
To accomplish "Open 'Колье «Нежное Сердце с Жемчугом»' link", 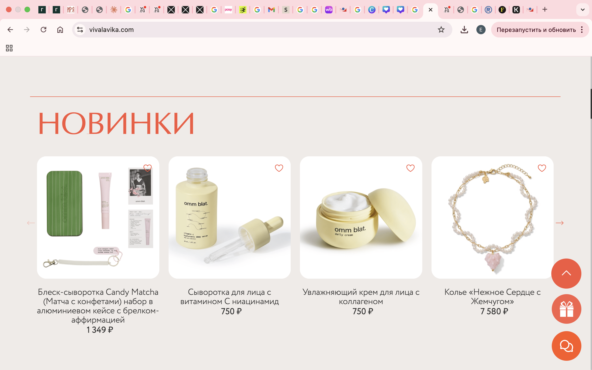I will click(492, 297).
